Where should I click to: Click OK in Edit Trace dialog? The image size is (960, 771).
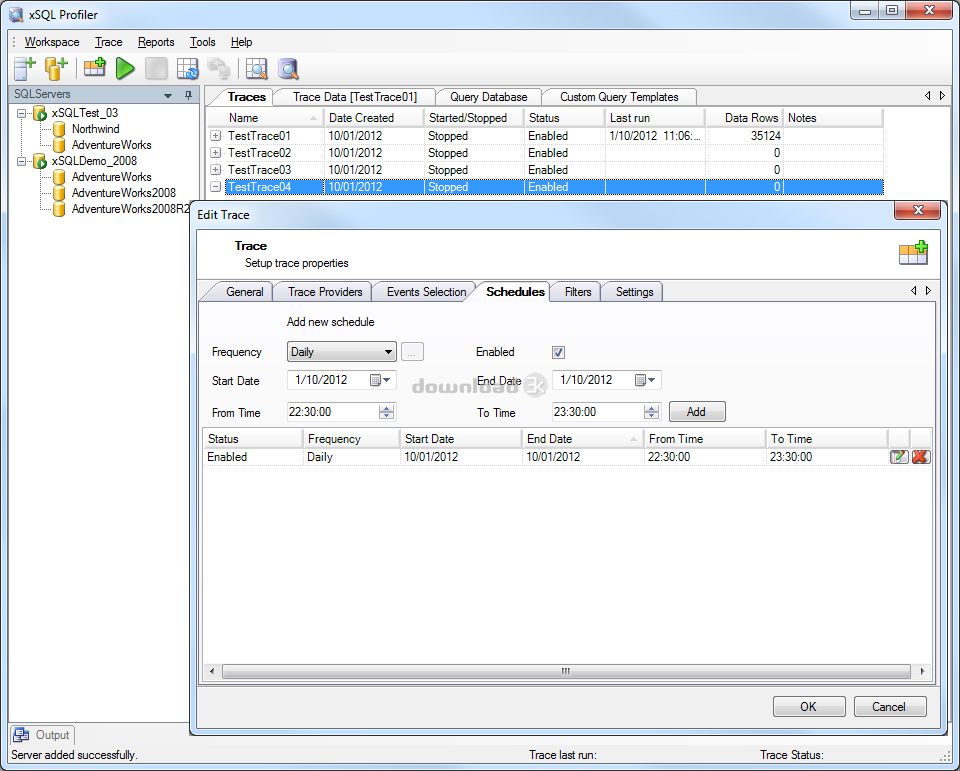pyautogui.click(x=808, y=707)
